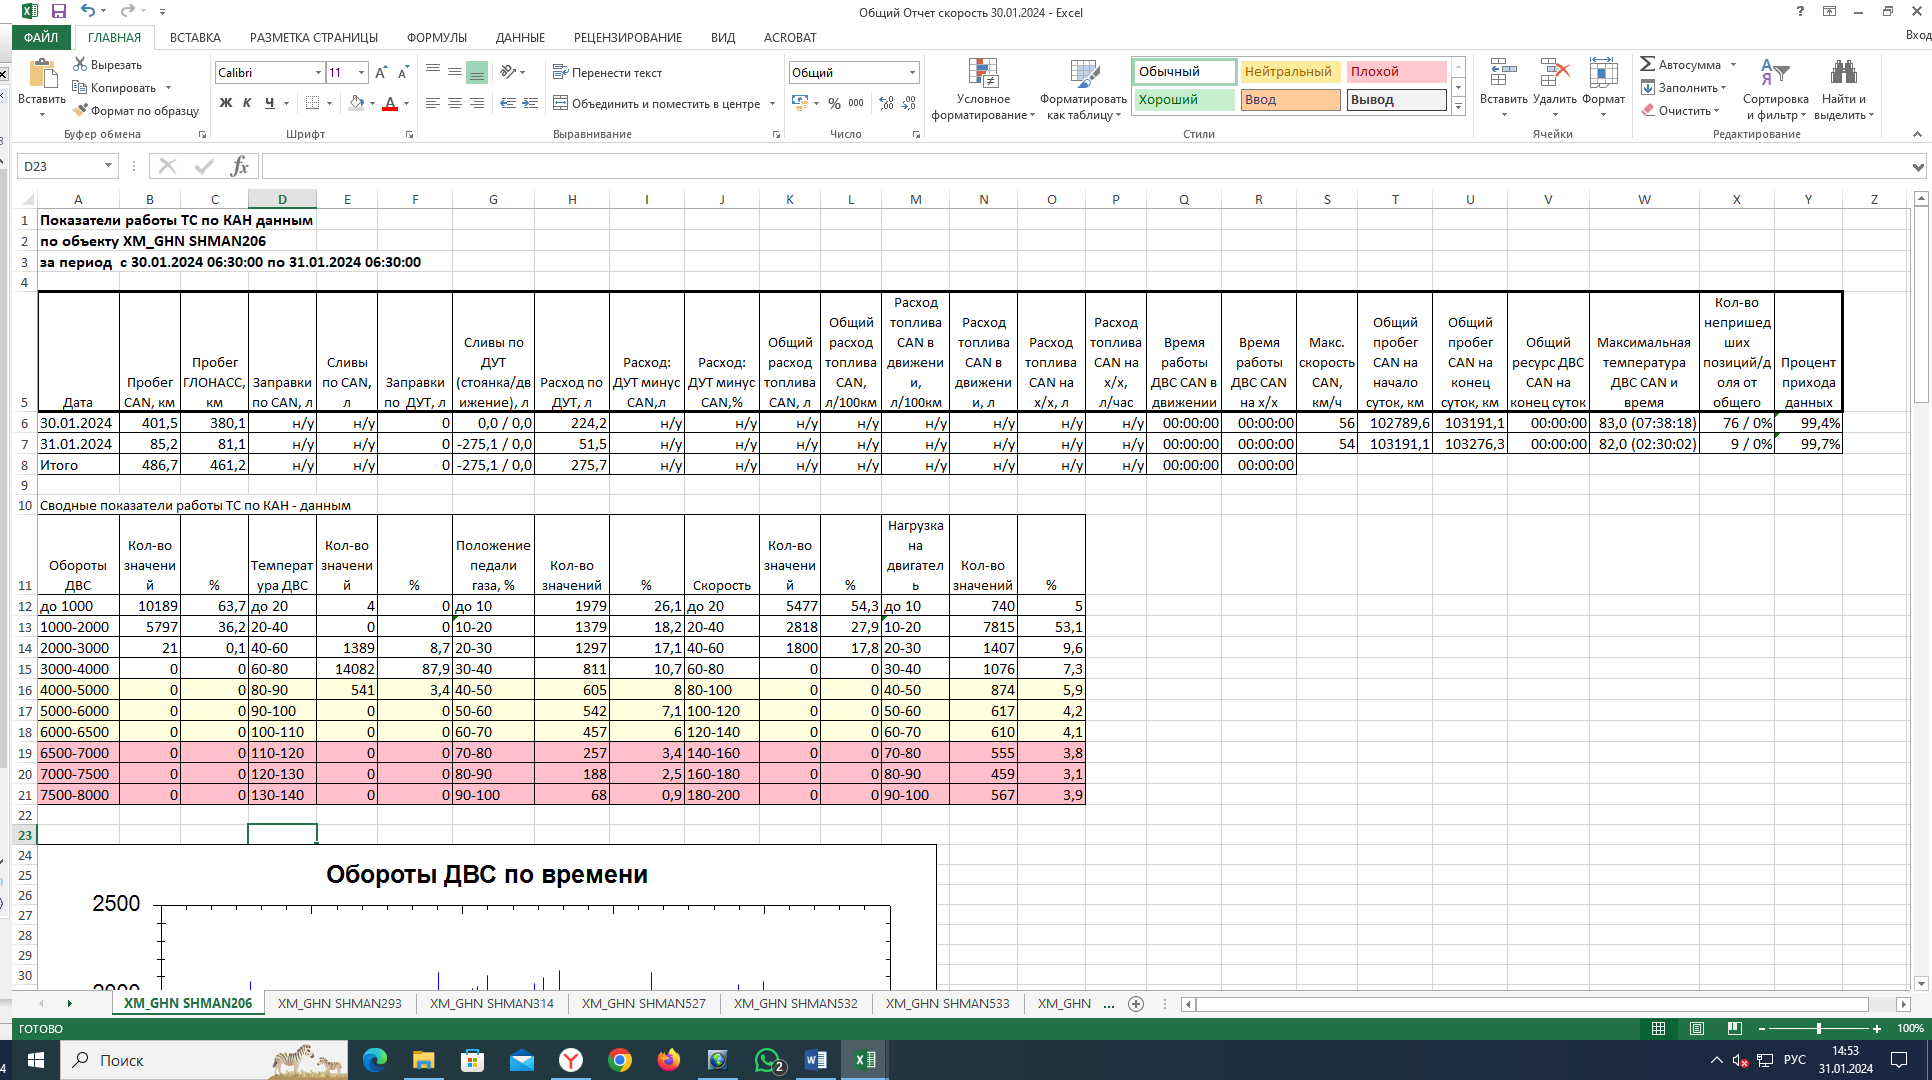
Task: Toggle align text right
Action: (477, 103)
